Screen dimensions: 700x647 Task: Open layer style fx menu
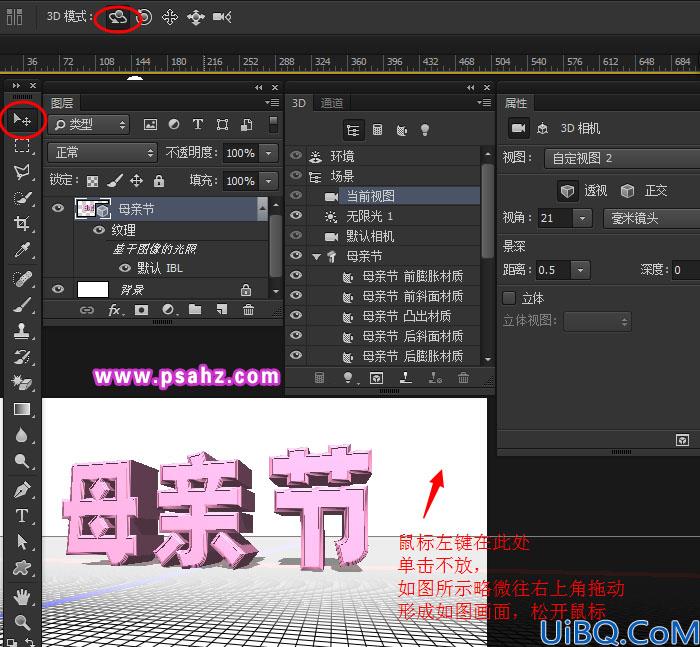[116, 310]
